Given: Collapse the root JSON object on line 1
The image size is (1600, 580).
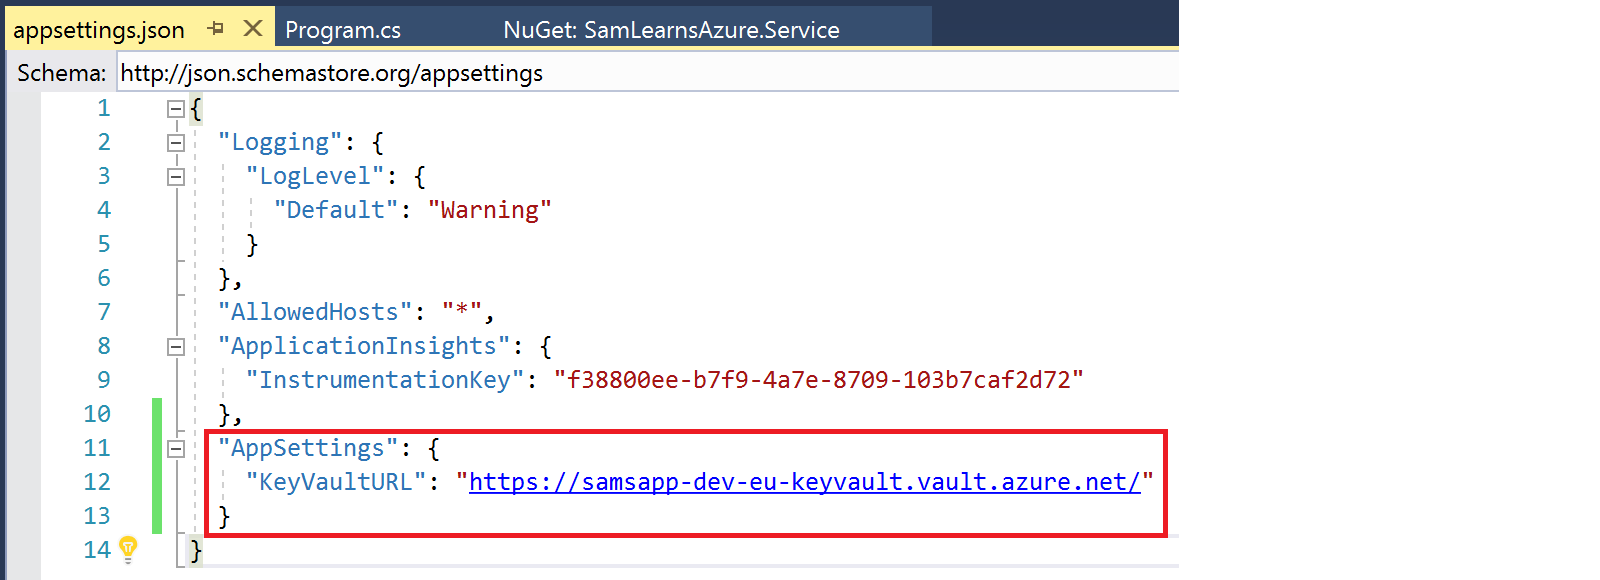Looking at the screenshot, I should pos(176,109).
